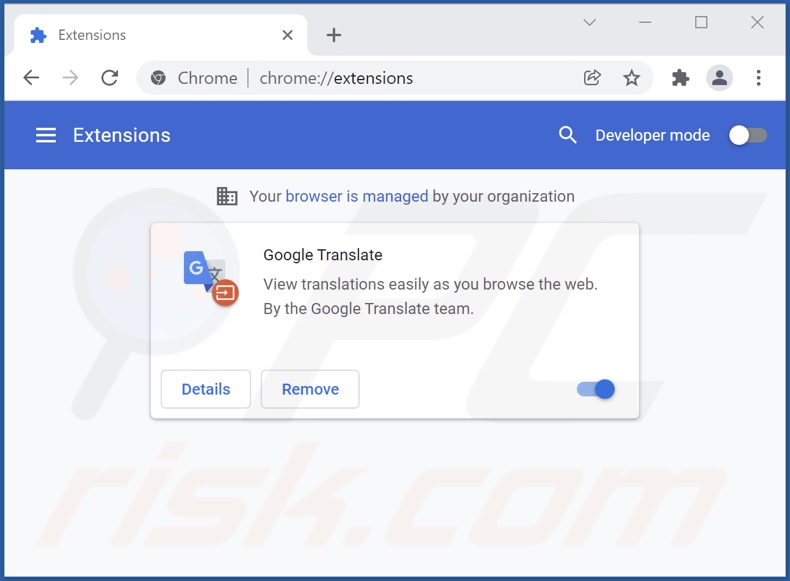Maximize the Chrome window
The height and width of the screenshot is (581, 790).
point(701,22)
